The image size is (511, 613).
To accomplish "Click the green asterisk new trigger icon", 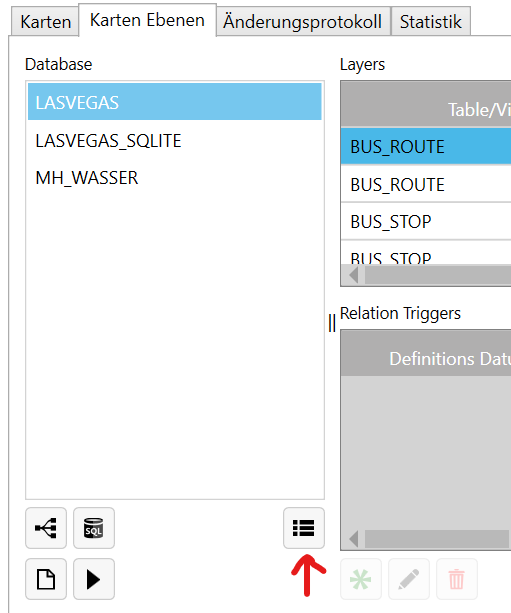I will [360, 579].
